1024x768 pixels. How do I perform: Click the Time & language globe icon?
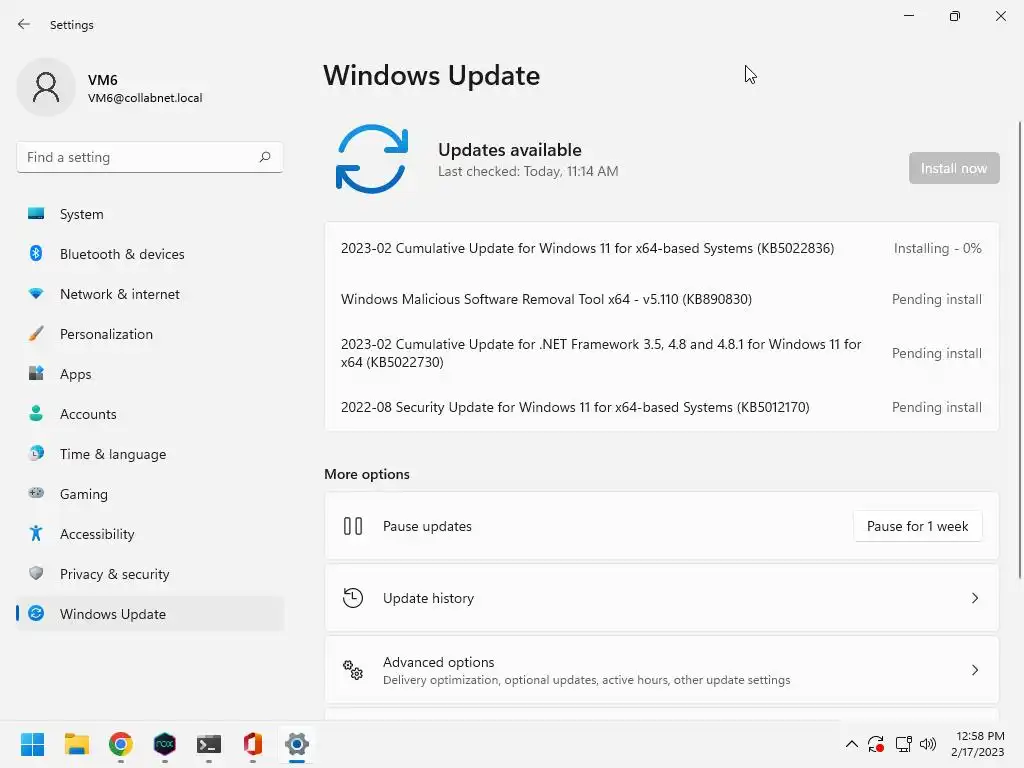pyautogui.click(x=36, y=453)
